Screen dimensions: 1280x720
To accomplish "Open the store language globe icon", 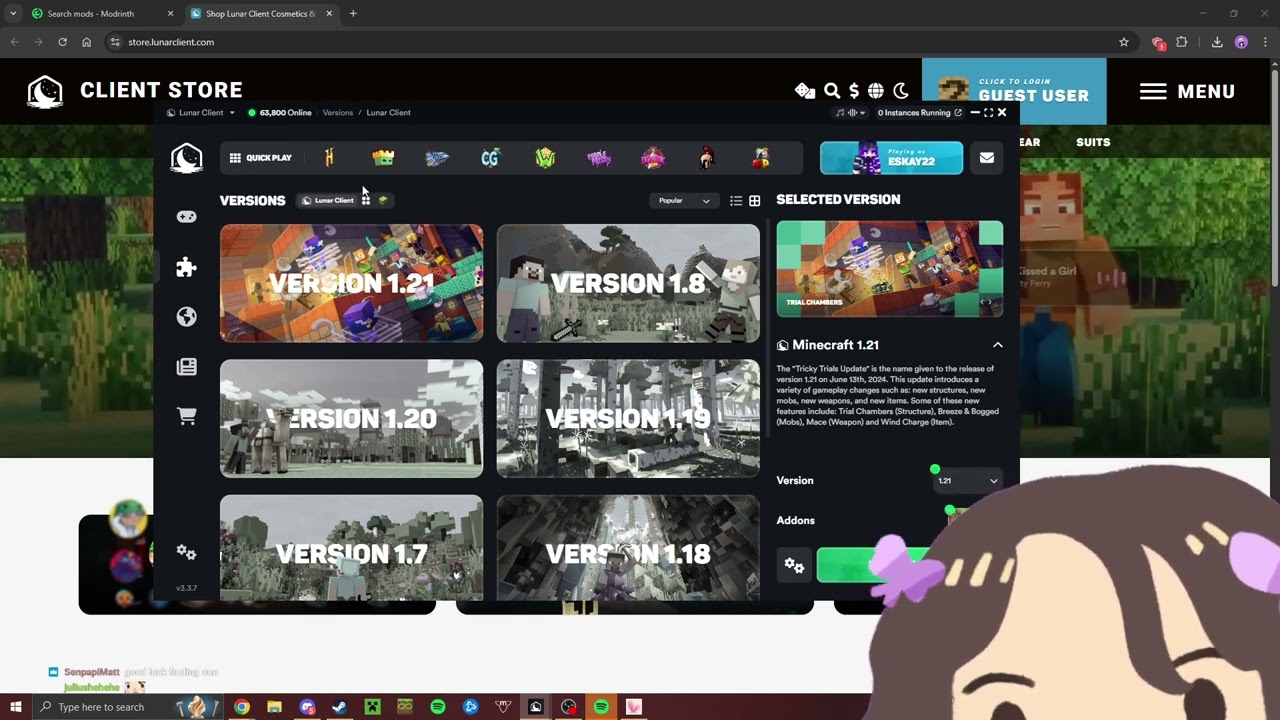I will point(876,91).
